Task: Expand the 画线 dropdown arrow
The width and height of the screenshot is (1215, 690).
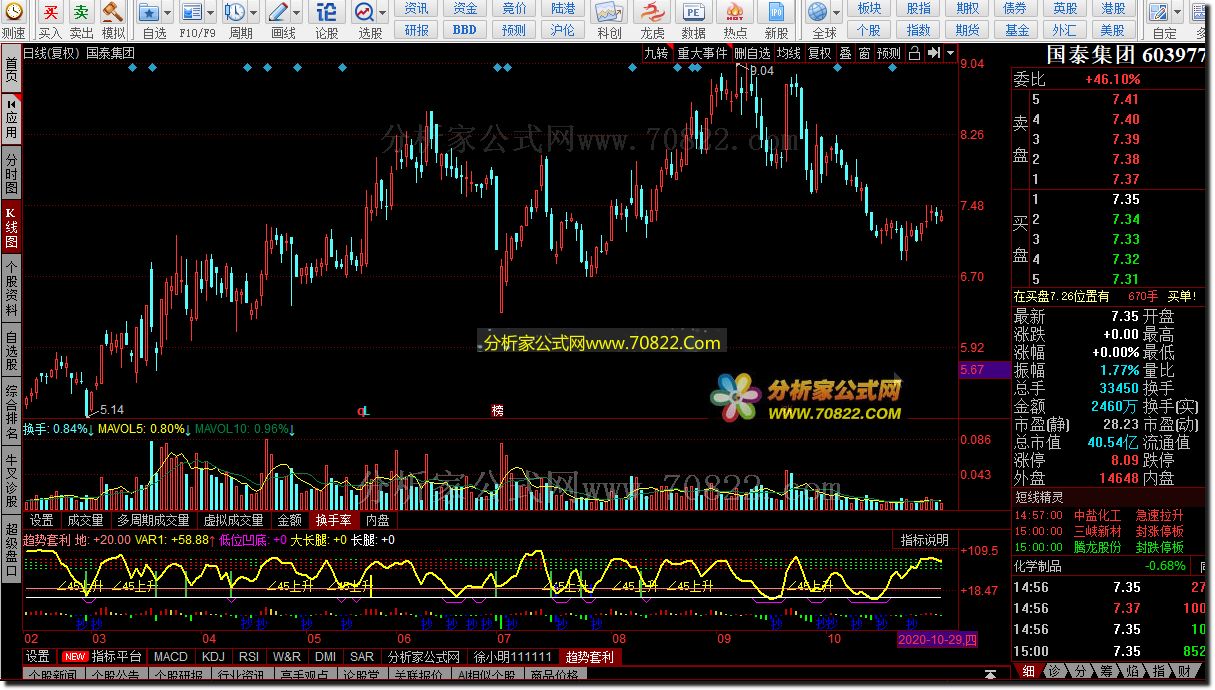Action: click(297, 13)
